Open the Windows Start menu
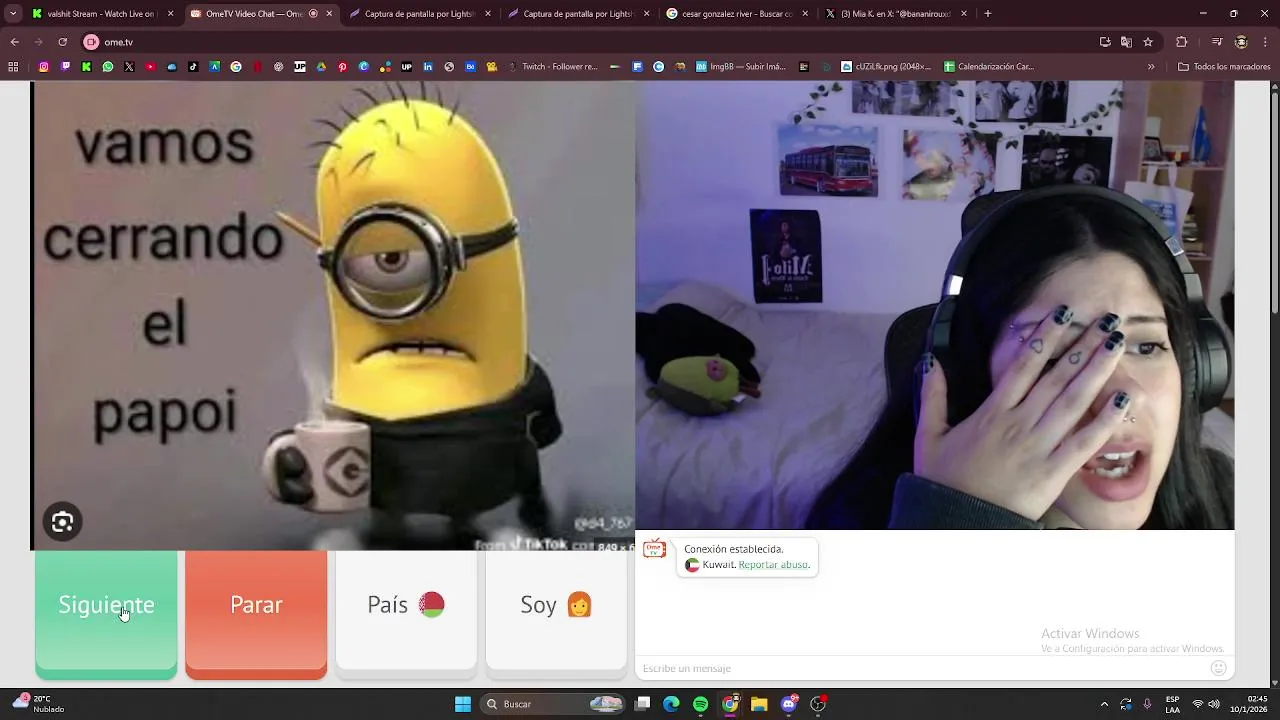The height and width of the screenshot is (720, 1280). pos(462,704)
